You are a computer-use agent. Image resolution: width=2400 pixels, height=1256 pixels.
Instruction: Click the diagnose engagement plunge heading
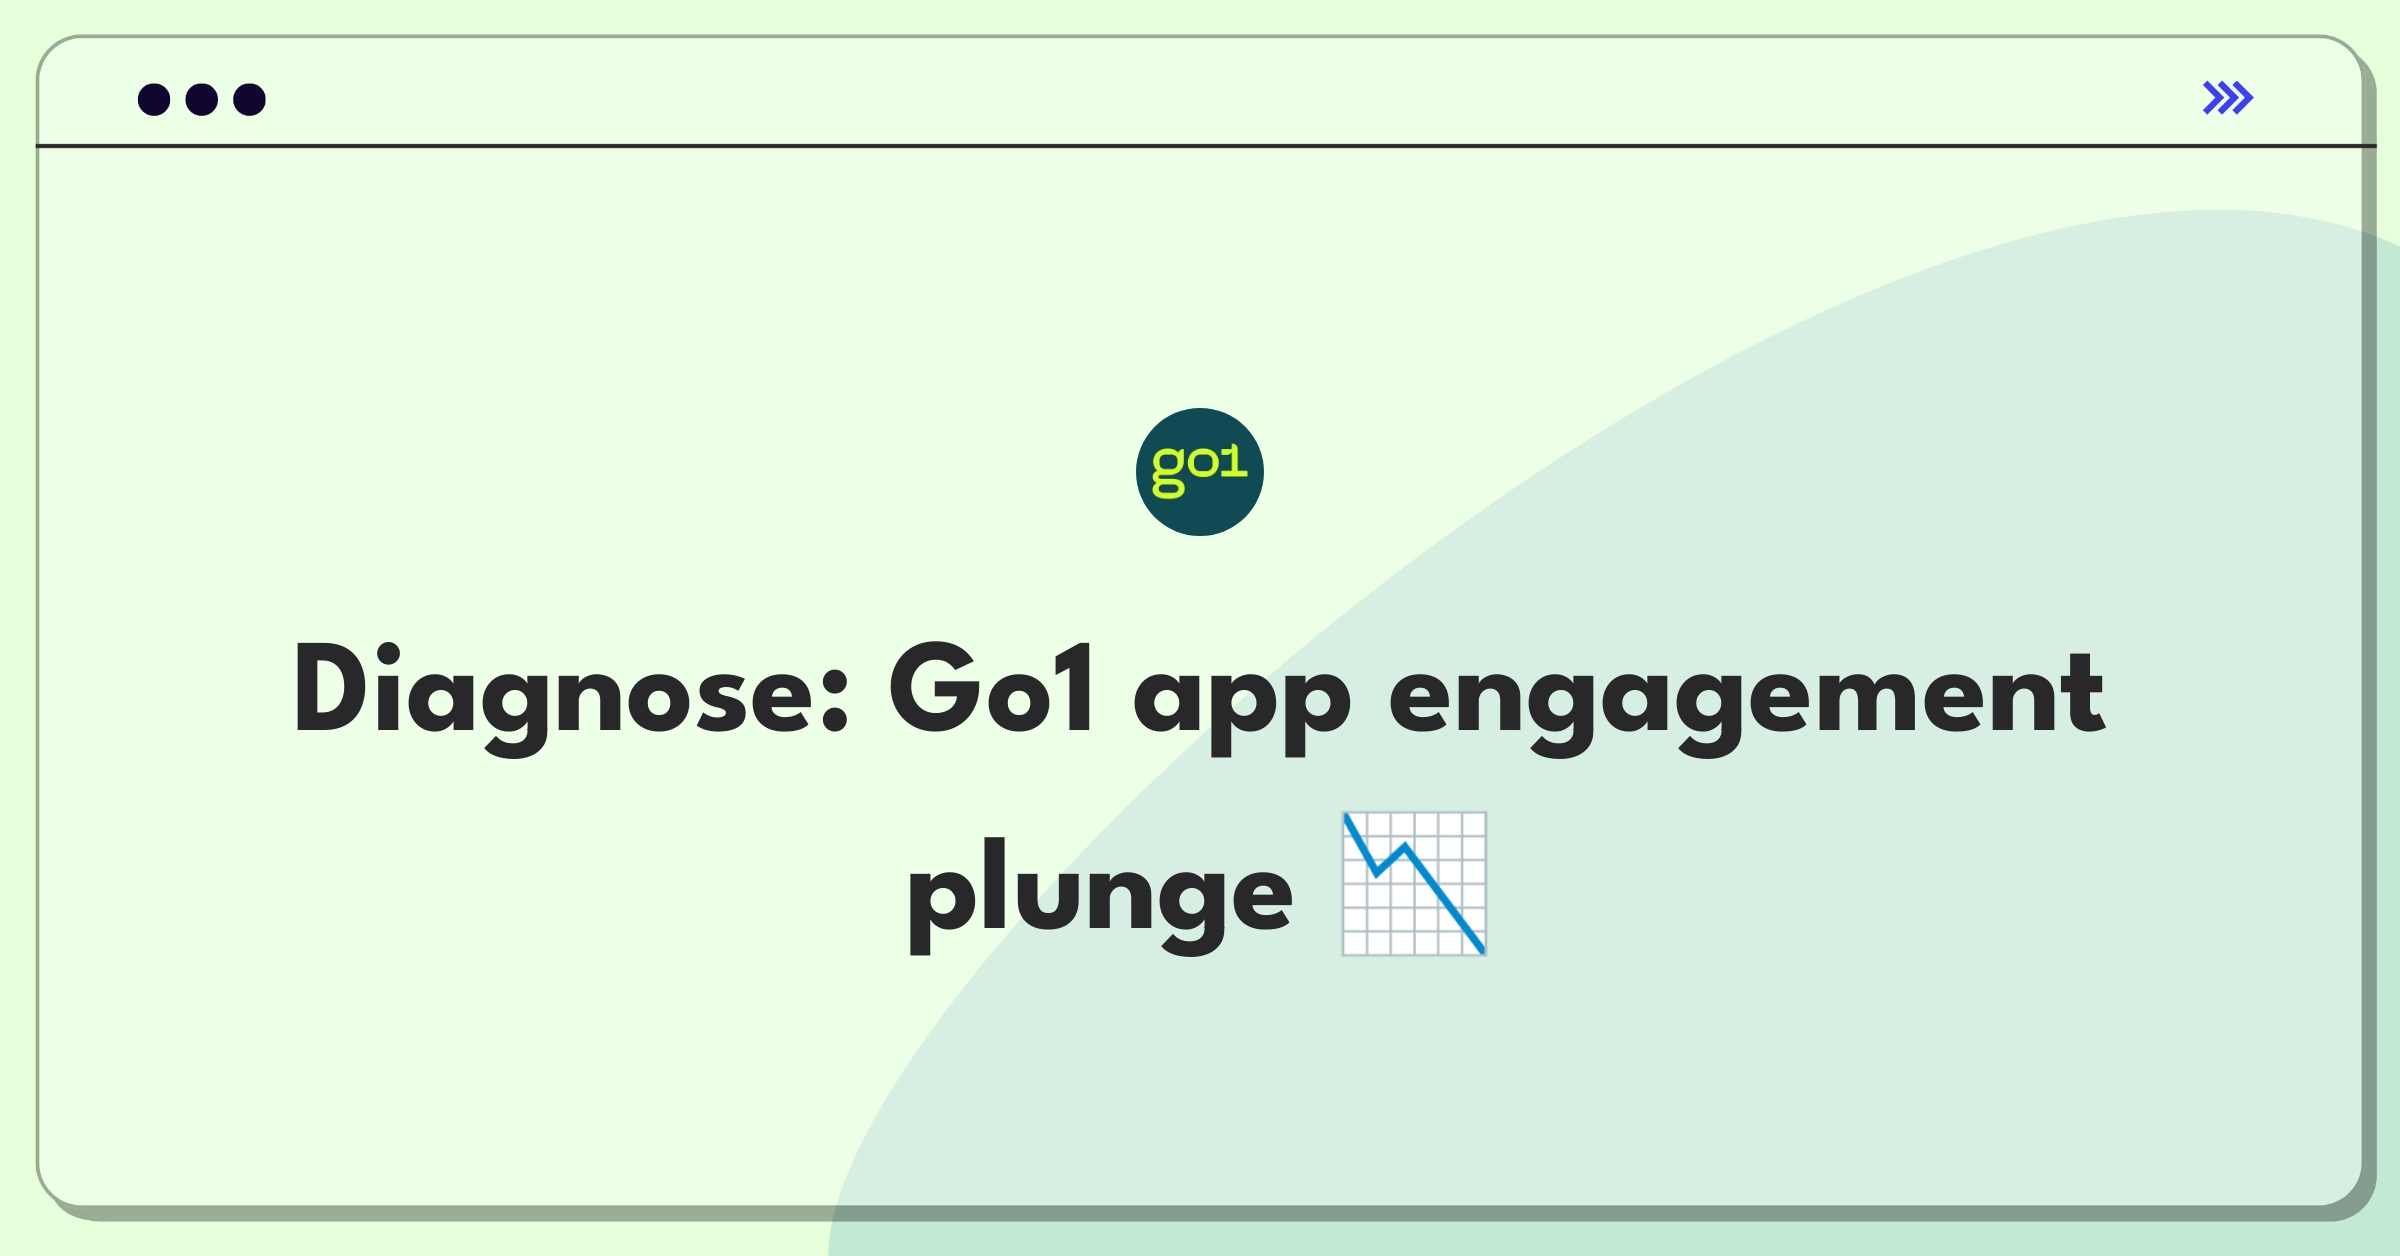point(1200,778)
